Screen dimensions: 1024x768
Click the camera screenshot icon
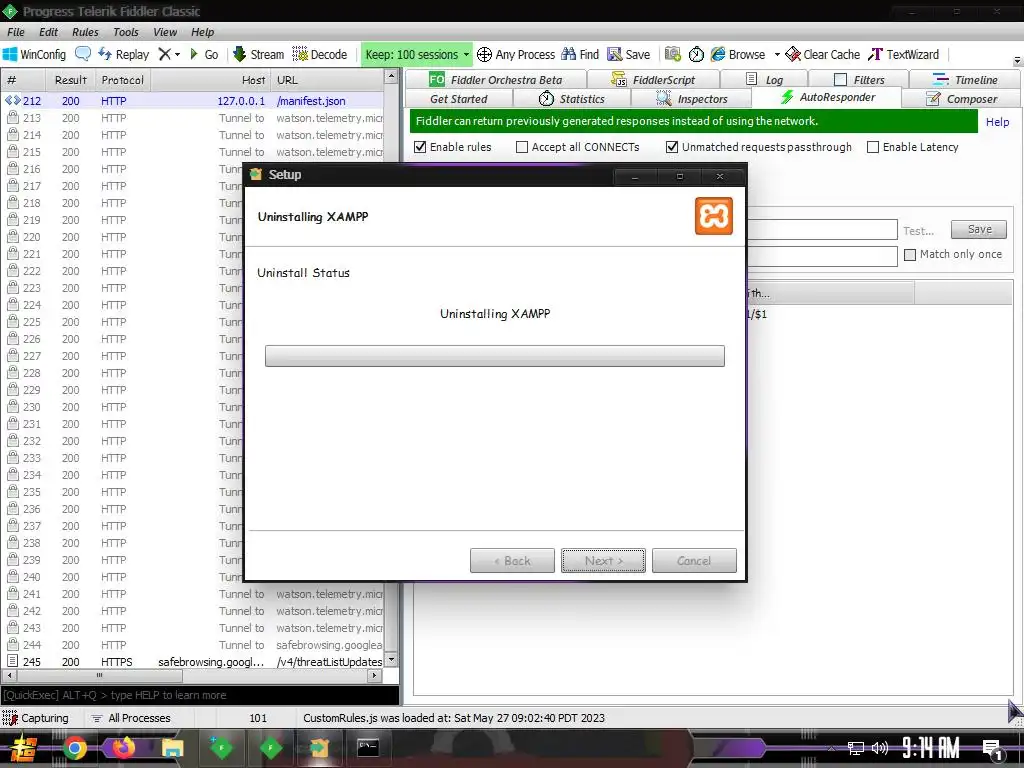[673, 54]
